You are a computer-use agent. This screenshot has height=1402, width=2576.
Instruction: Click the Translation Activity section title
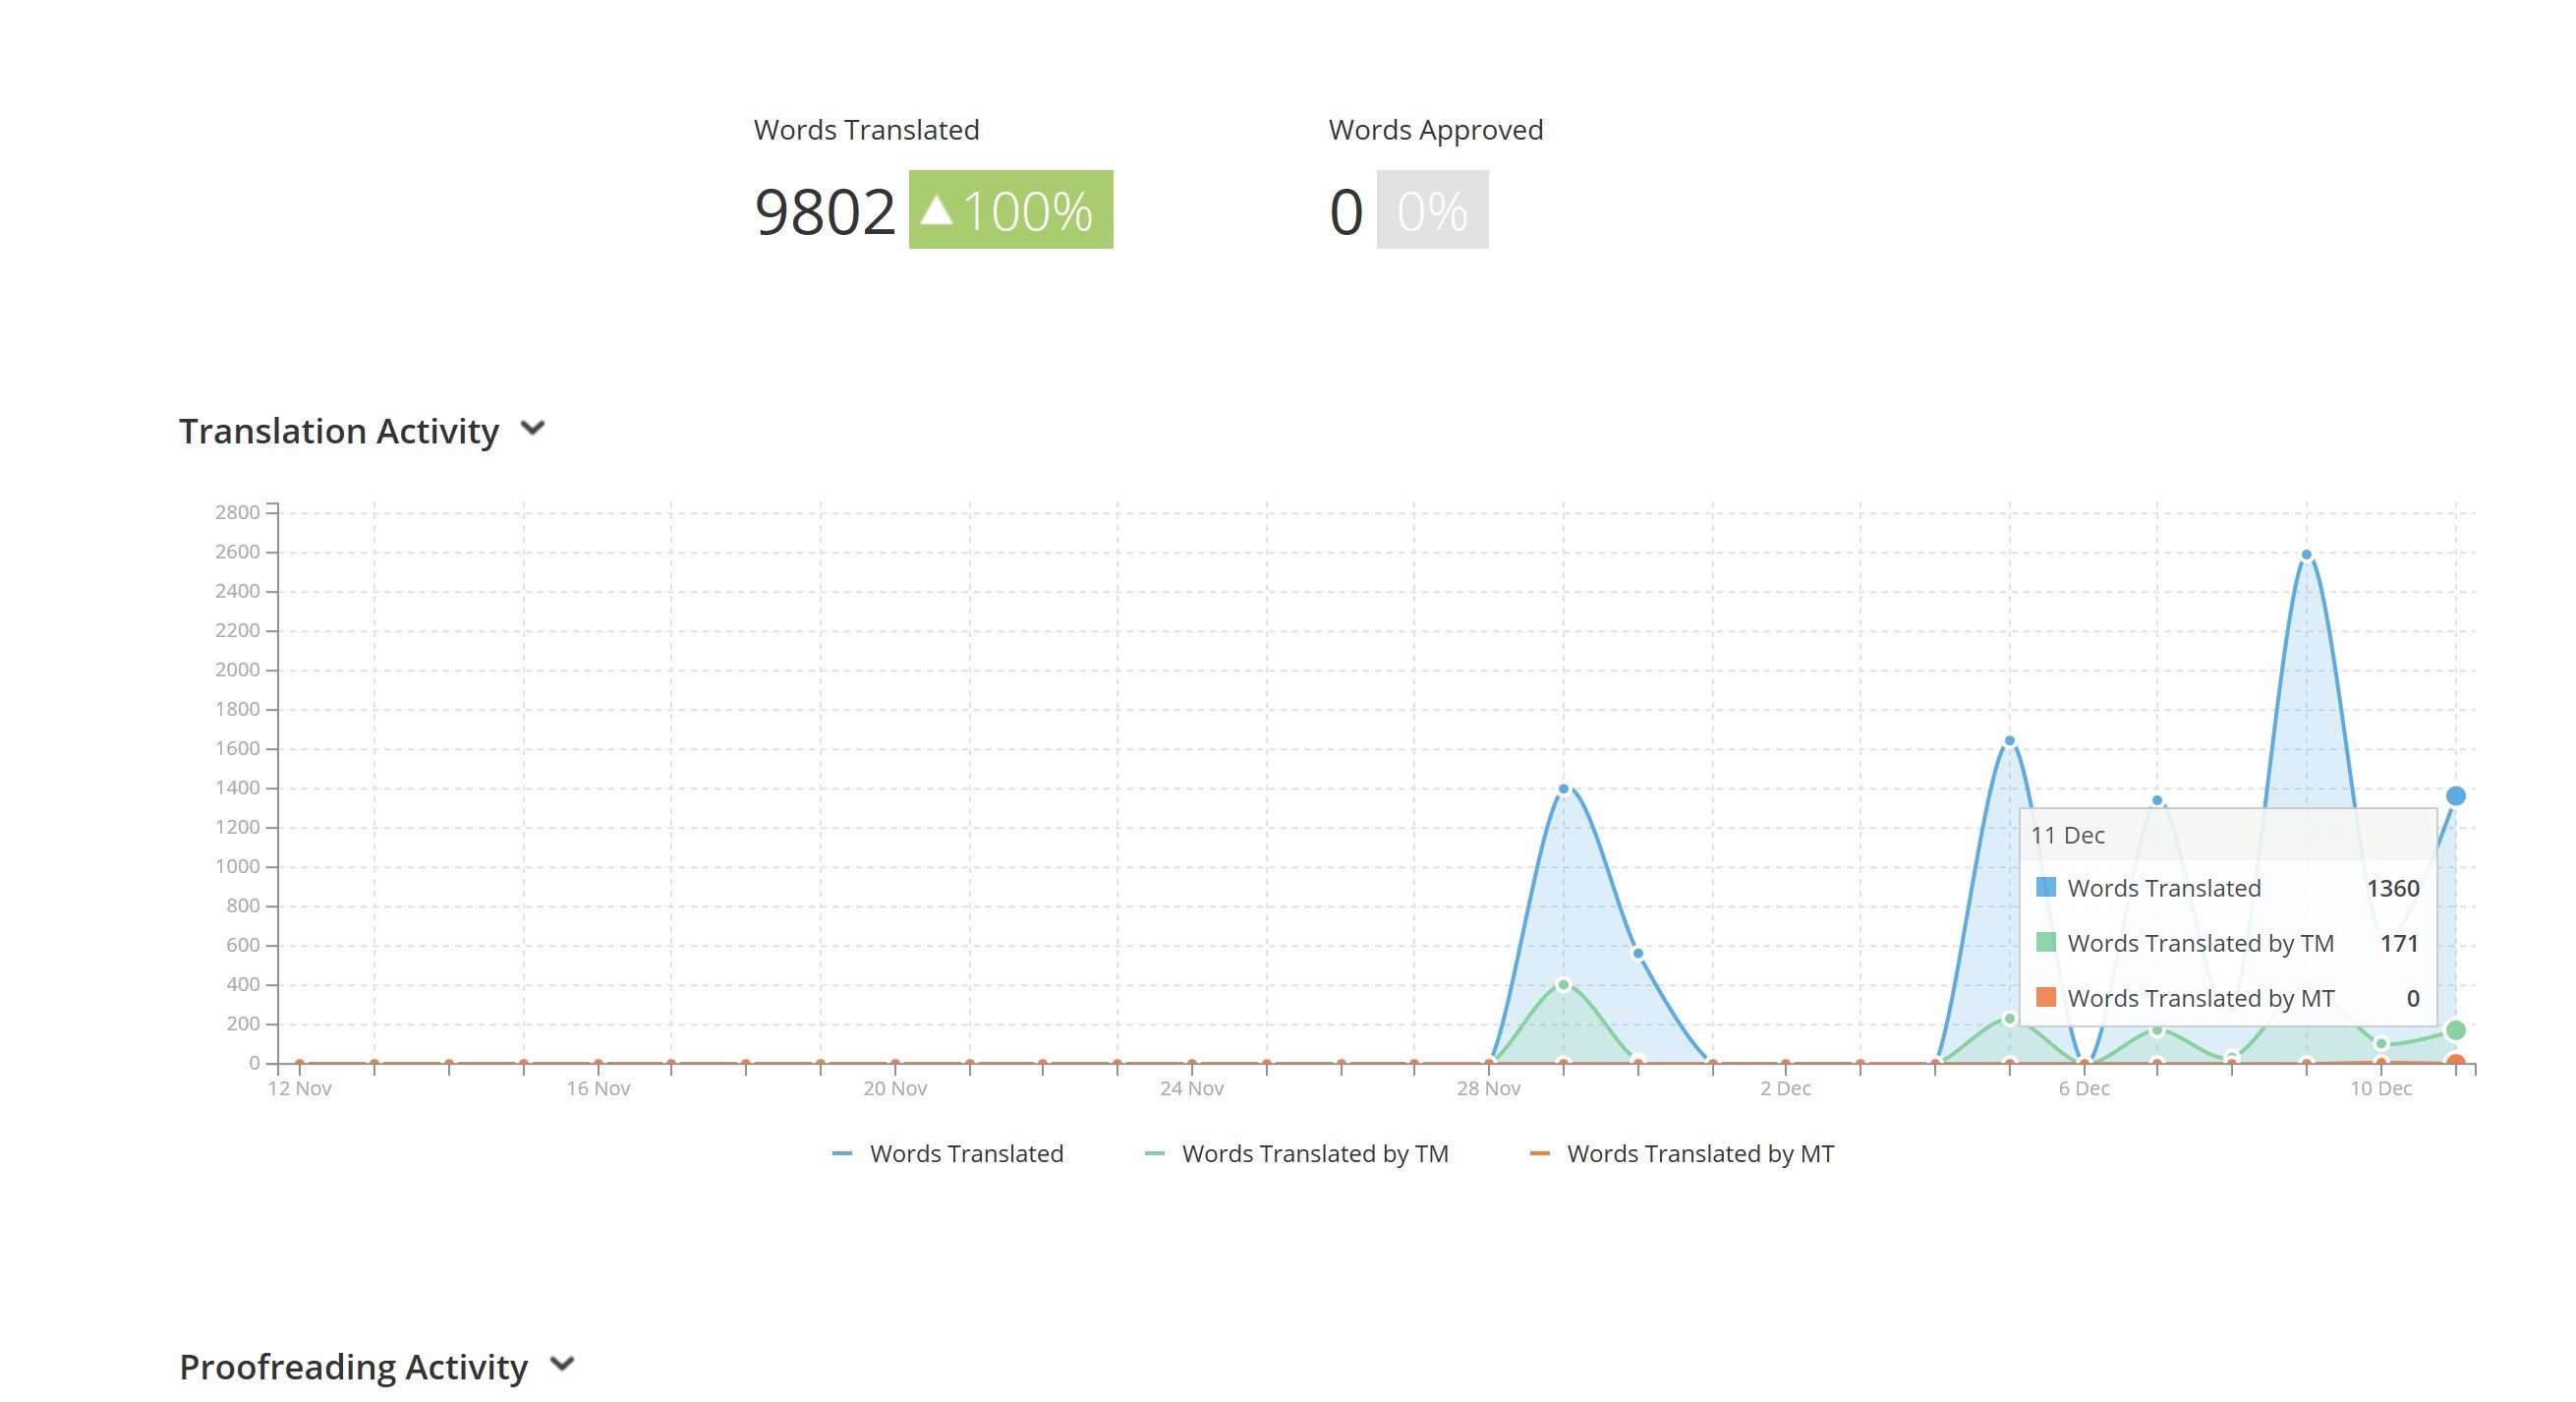tap(339, 431)
